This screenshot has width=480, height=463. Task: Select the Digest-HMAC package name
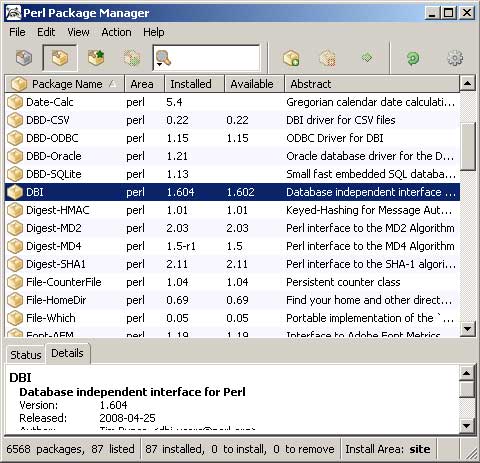(58, 210)
